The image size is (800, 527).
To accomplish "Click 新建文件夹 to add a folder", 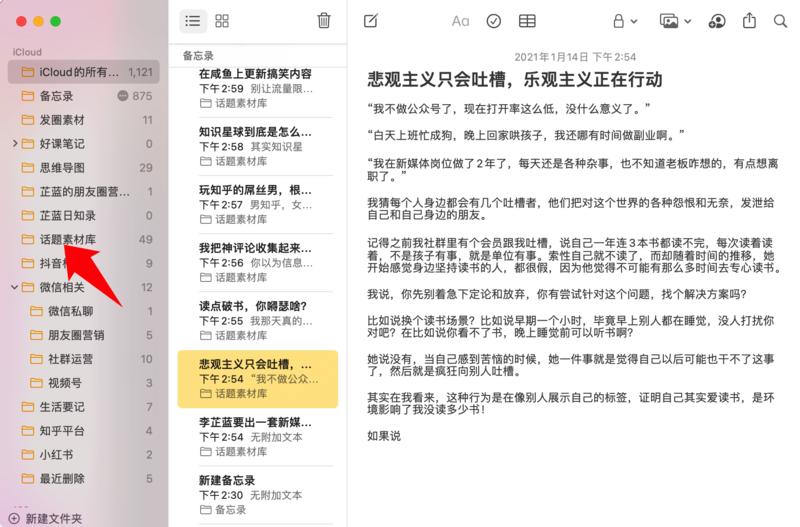I will (53, 518).
